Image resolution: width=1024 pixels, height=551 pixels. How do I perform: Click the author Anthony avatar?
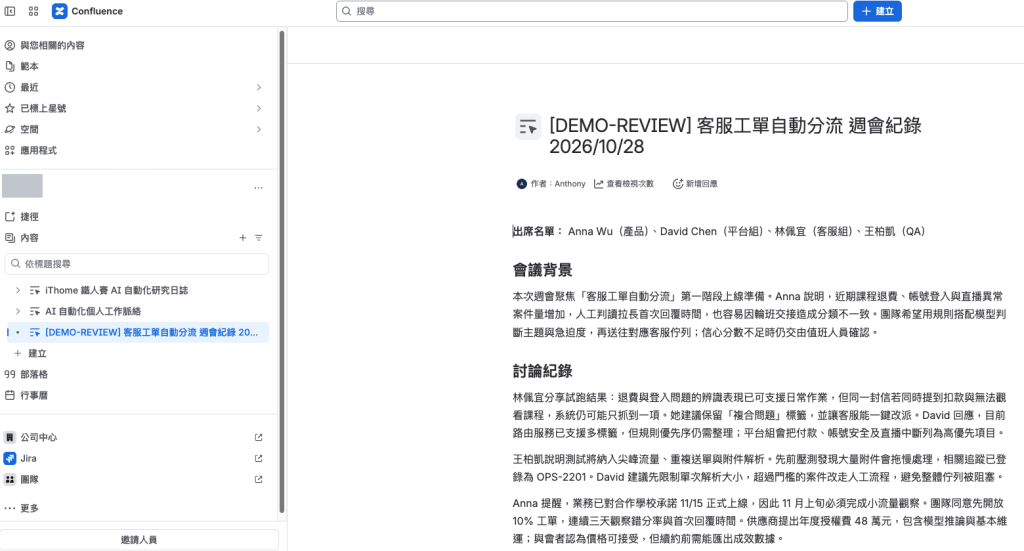pos(521,184)
